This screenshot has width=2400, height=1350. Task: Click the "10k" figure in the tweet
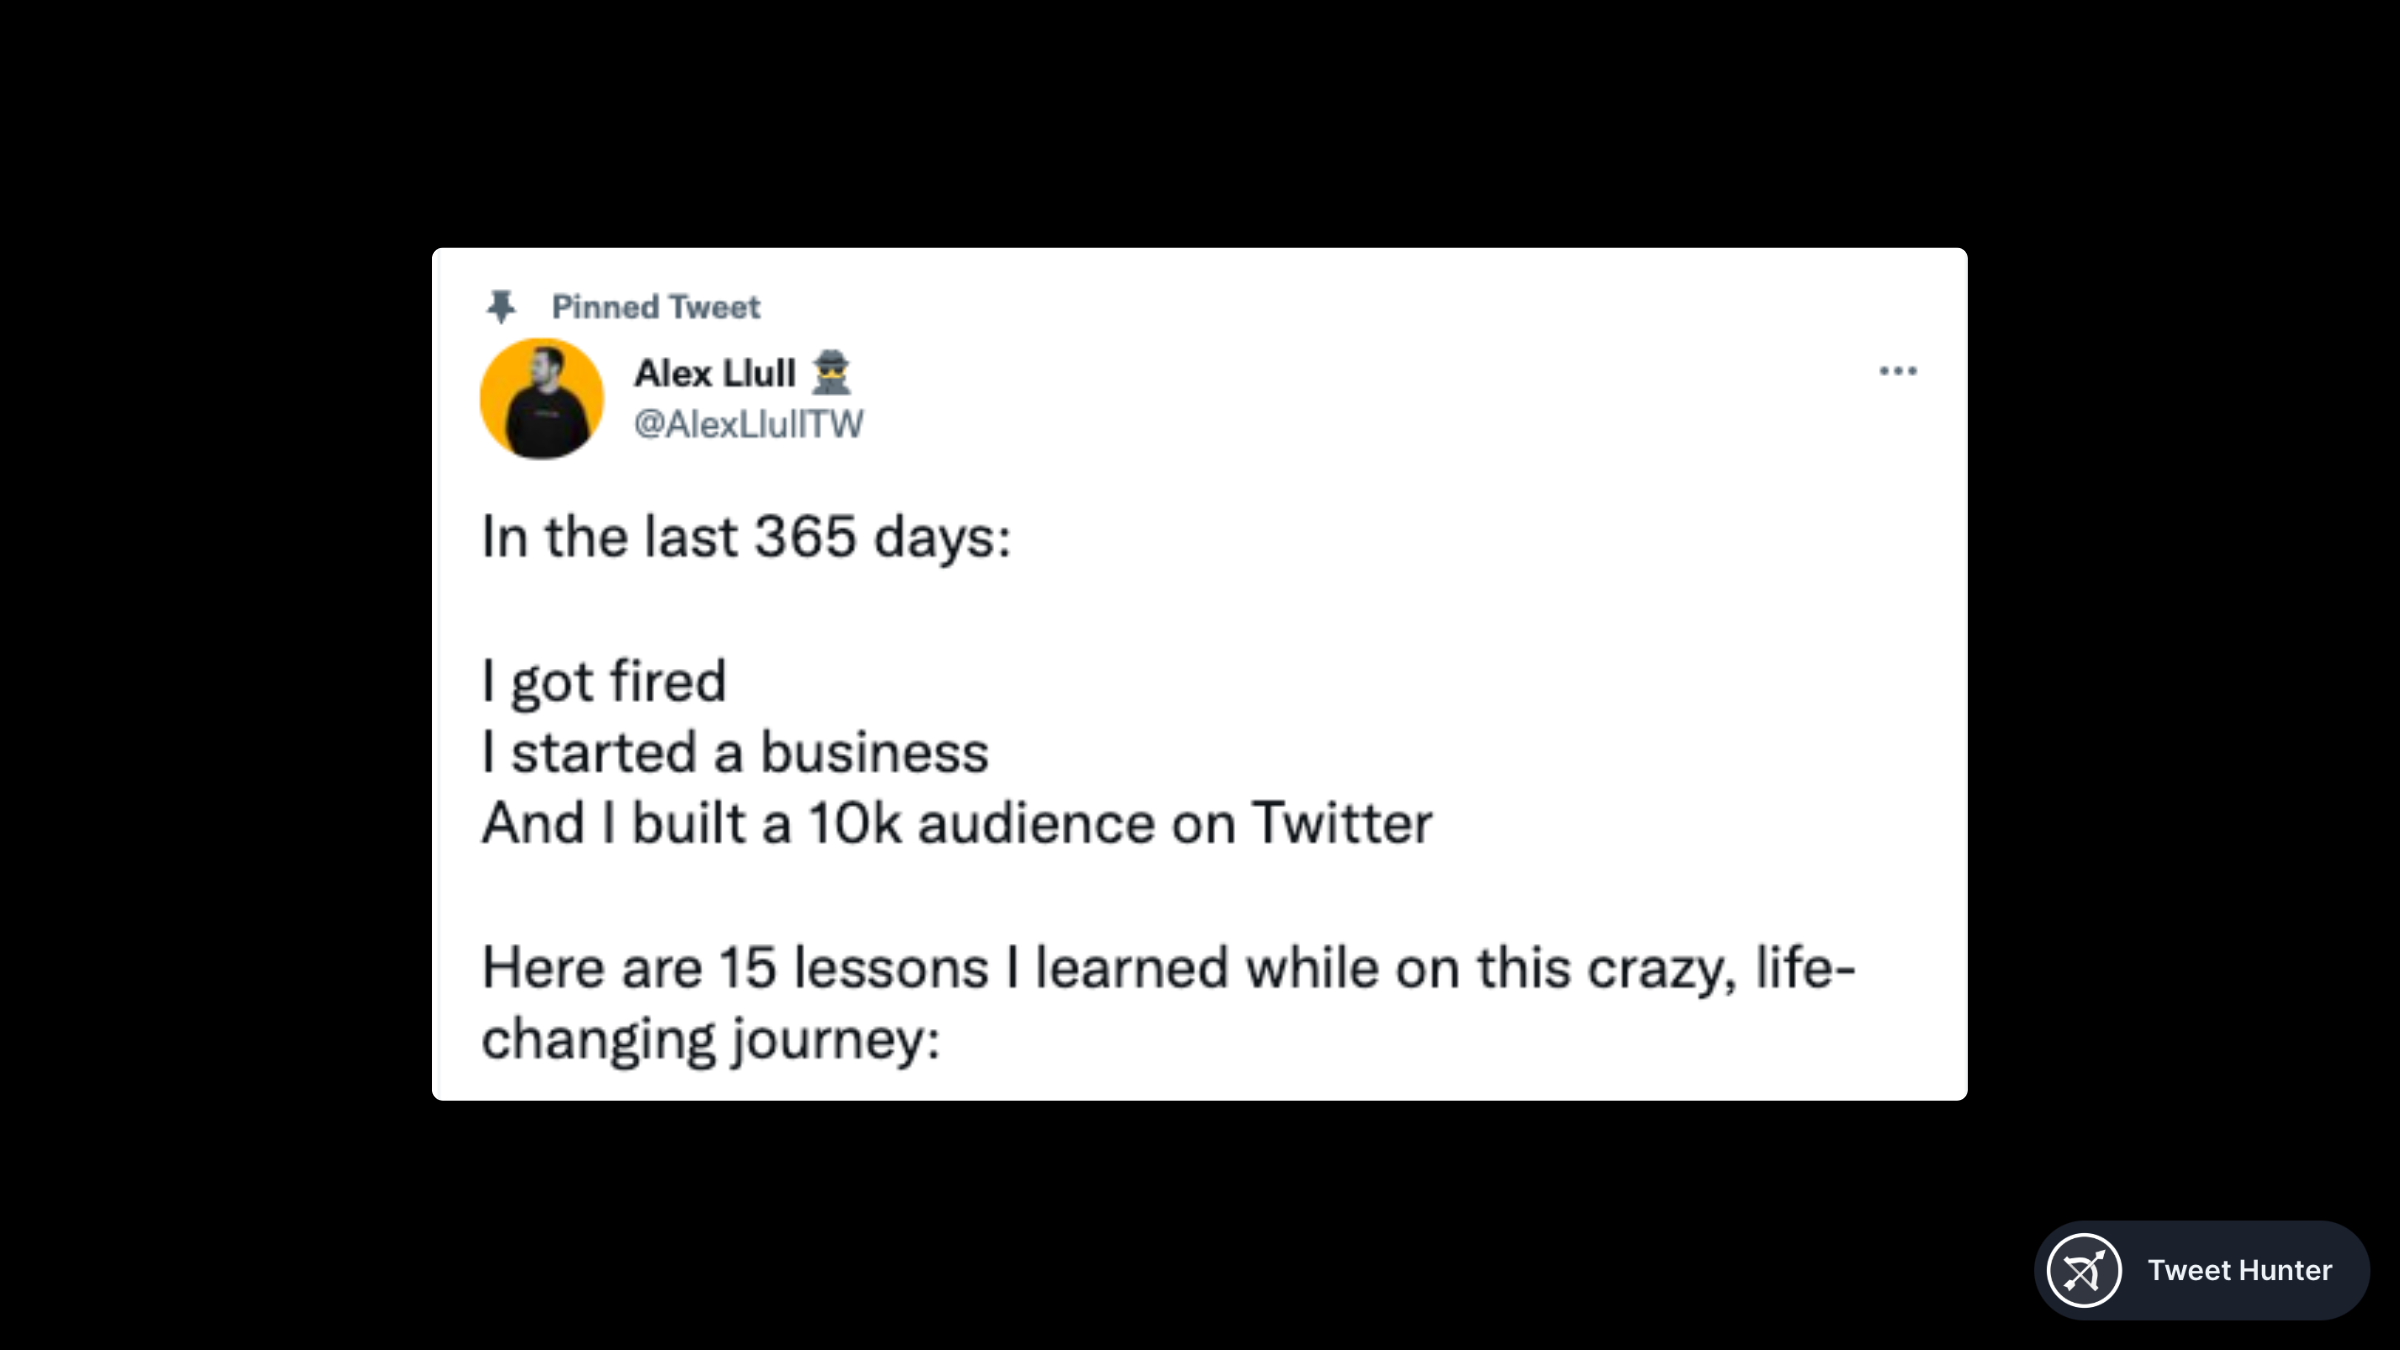click(x=854, y=823)
